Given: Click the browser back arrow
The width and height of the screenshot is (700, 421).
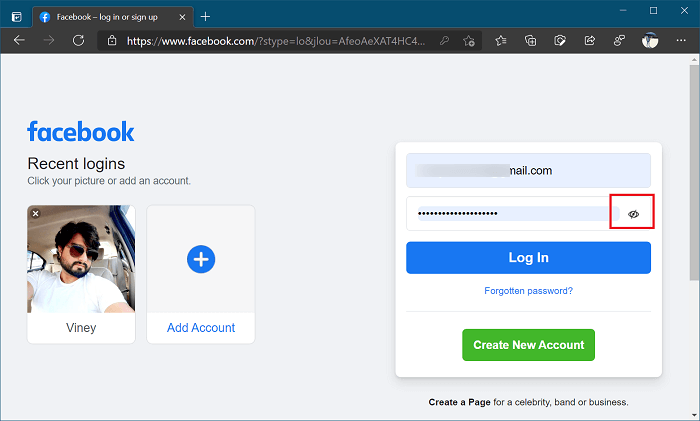Looking at the screenshot, I should click(x=19, y=41).
